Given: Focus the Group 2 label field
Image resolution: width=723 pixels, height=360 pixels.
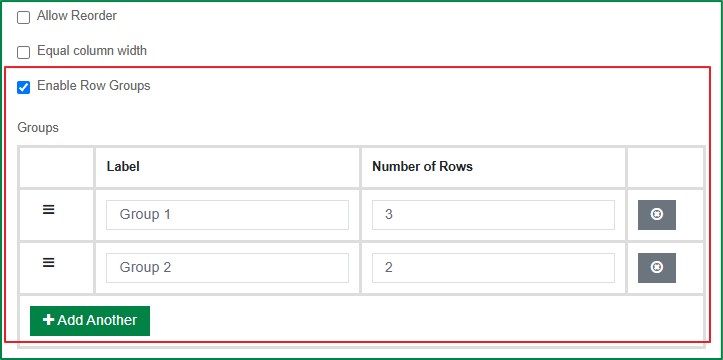Looking at the screenshot, I should coord(227,268).
